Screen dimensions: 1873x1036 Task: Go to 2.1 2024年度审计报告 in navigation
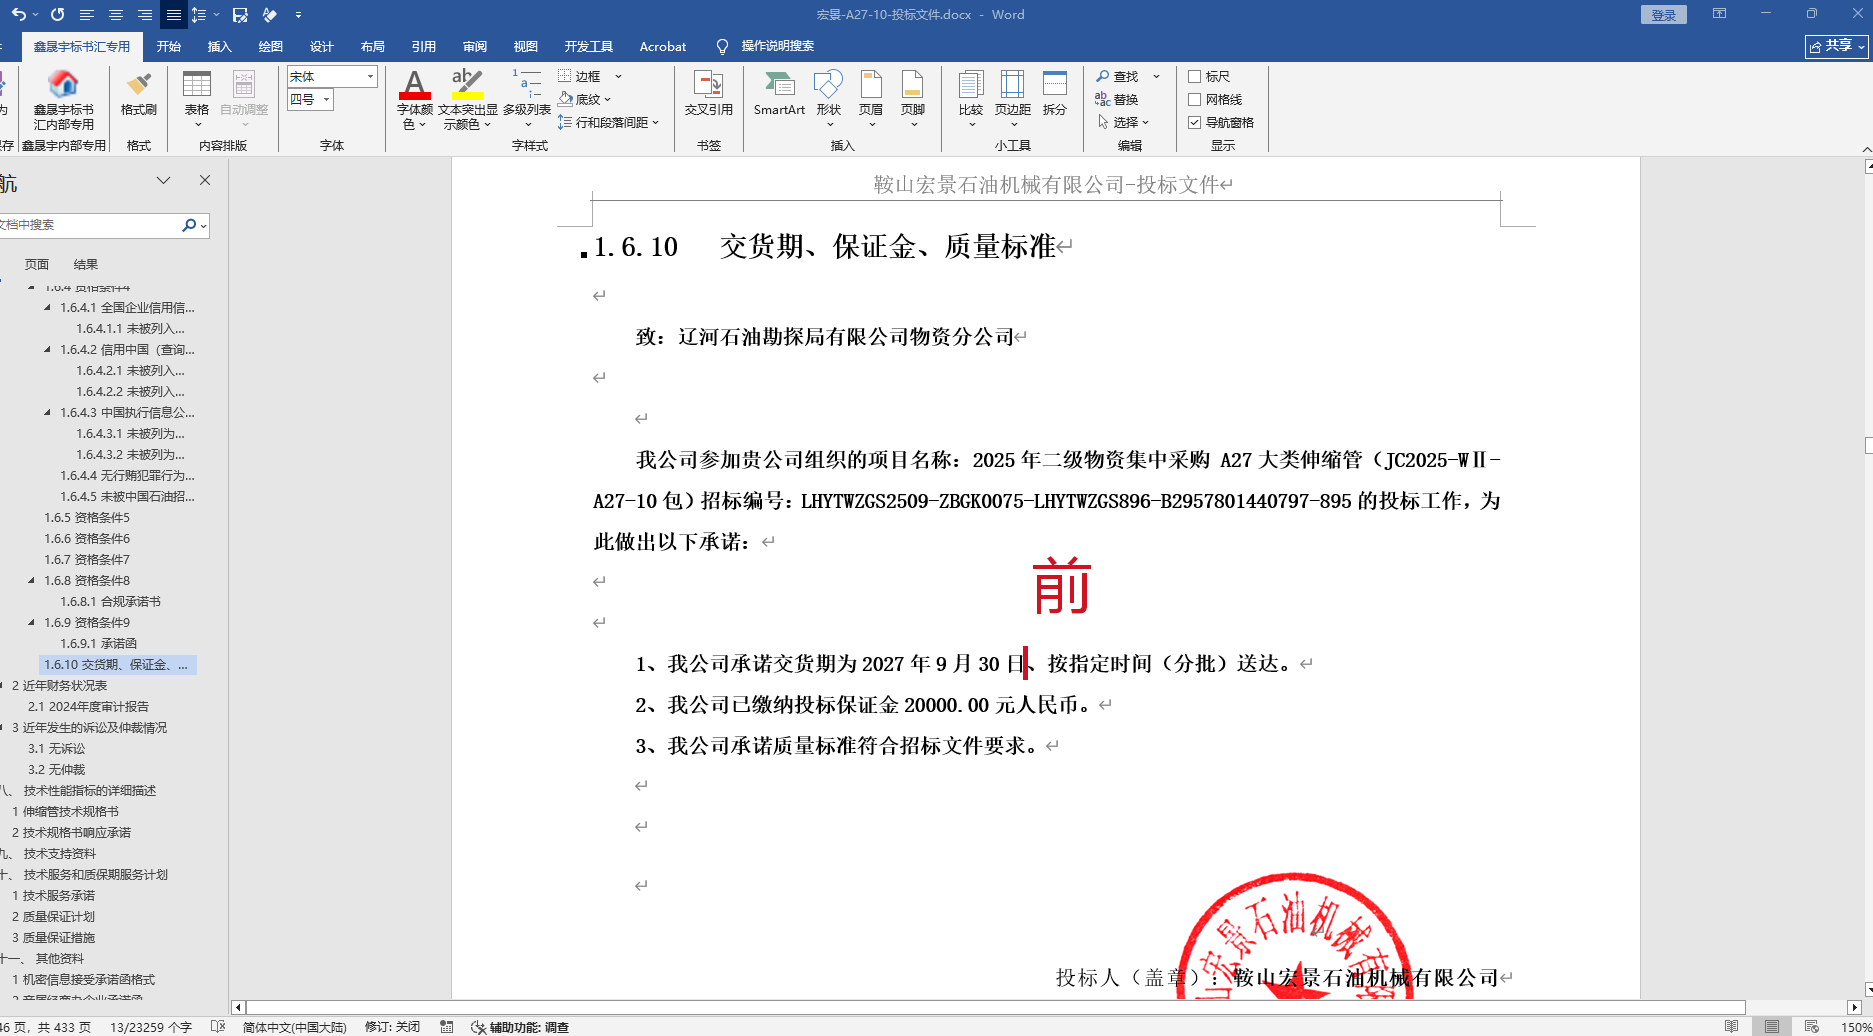pos(88,706)
